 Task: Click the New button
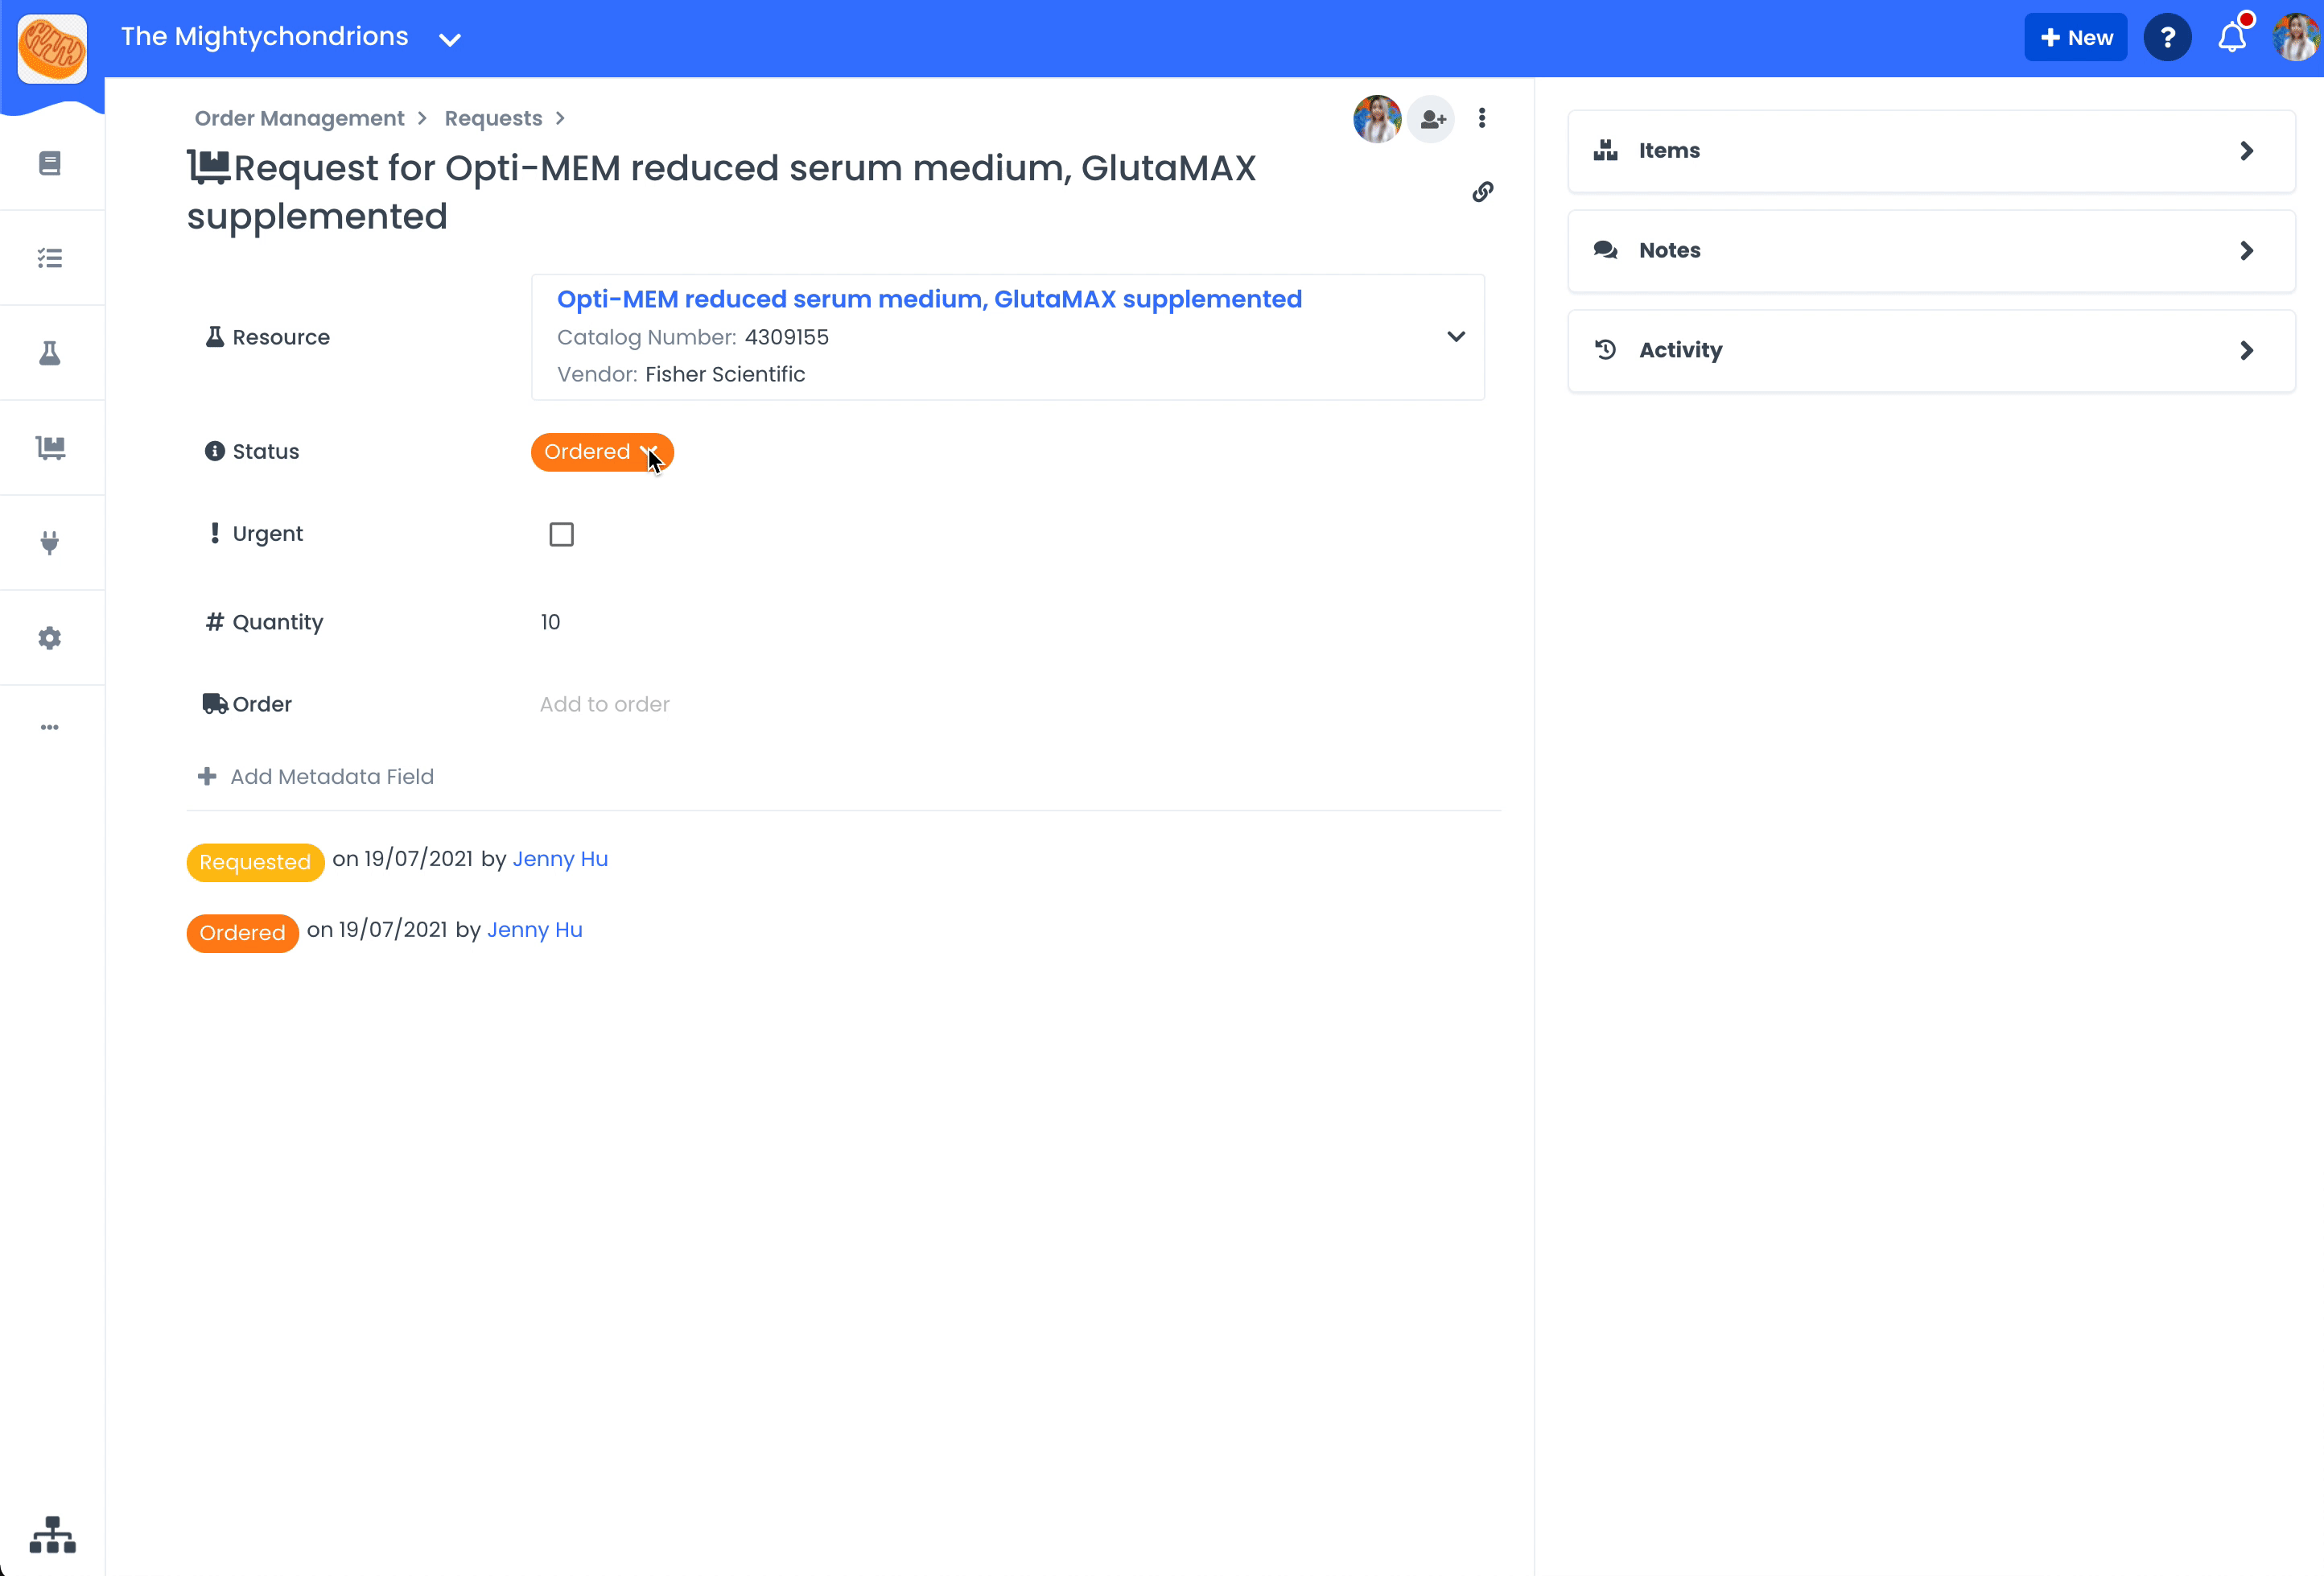(2075, 38)
